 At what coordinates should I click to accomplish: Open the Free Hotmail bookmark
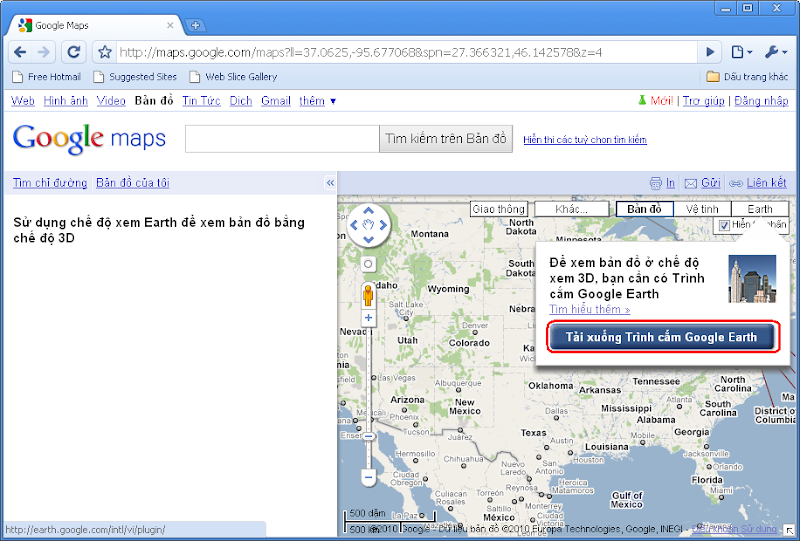point(46,77)
